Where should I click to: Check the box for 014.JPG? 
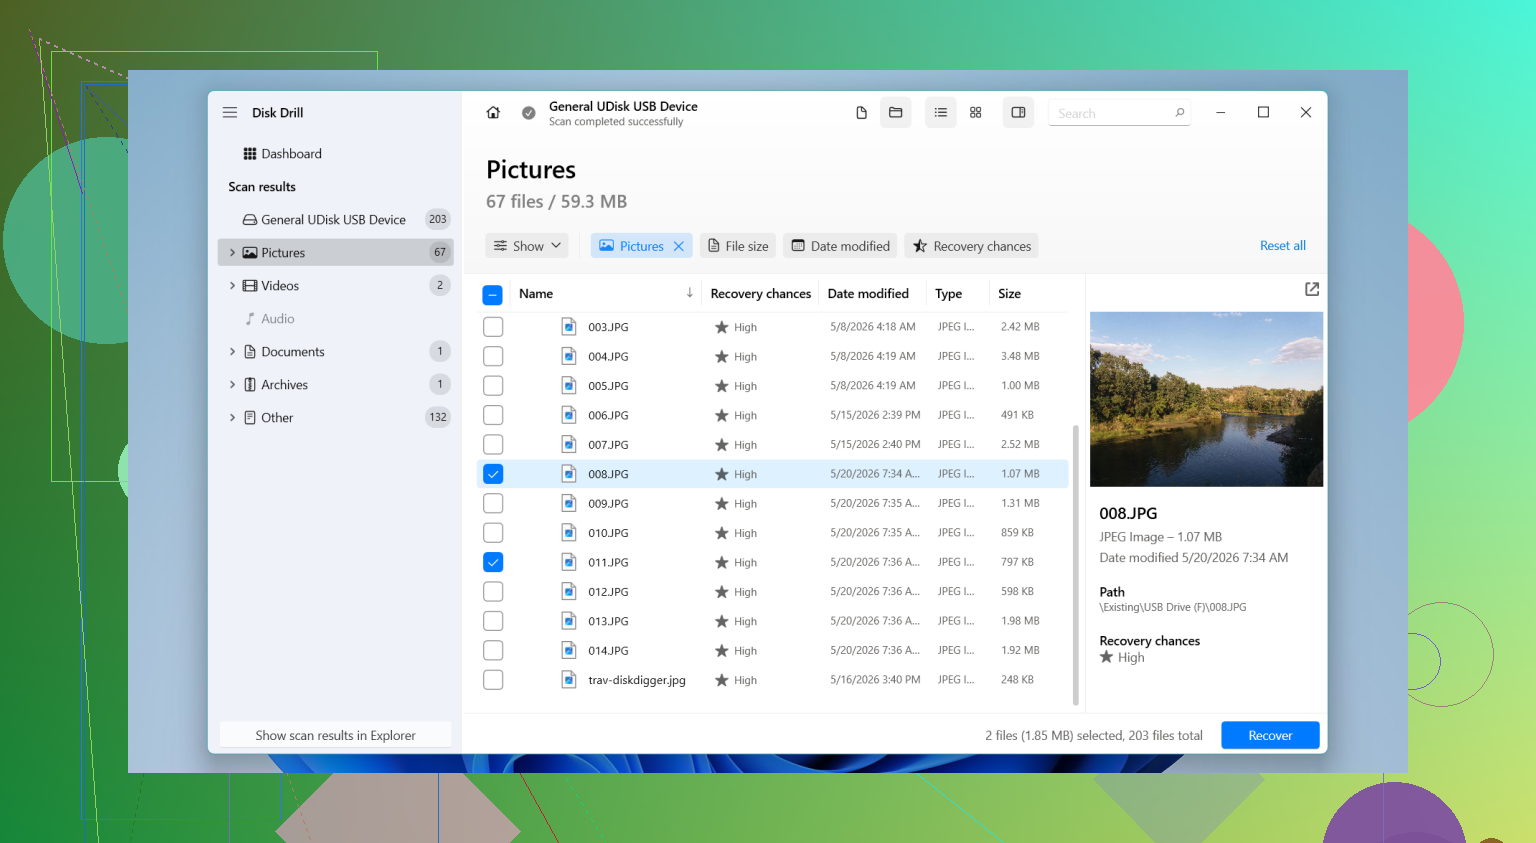tap(493, 651)
